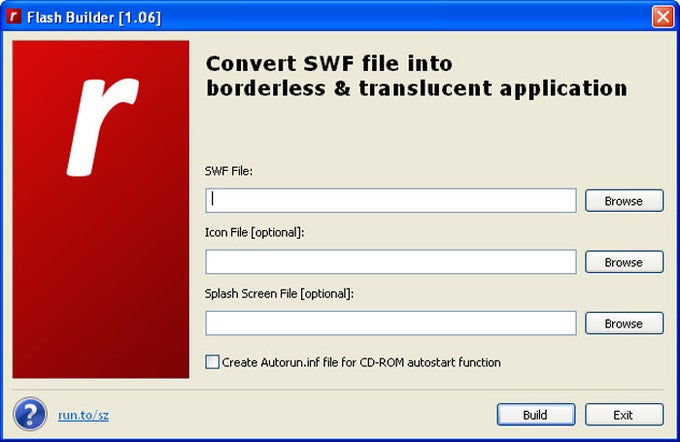Click the 'Icon File [optional]:' label

(x=255, y=232)
